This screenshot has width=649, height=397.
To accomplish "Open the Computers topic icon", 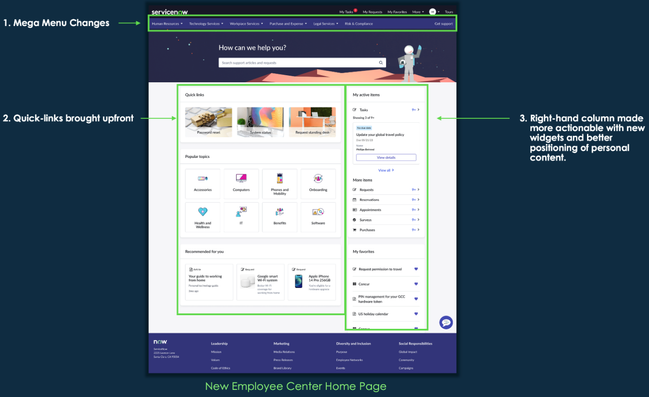I will pyautogui.click(x=241, y=178).
